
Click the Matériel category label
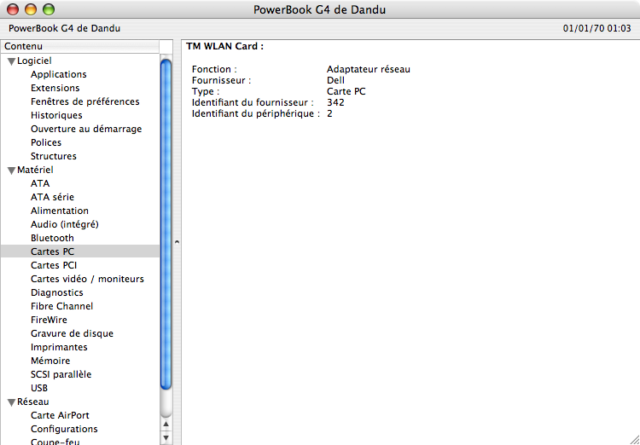click(x=35, y=170)
